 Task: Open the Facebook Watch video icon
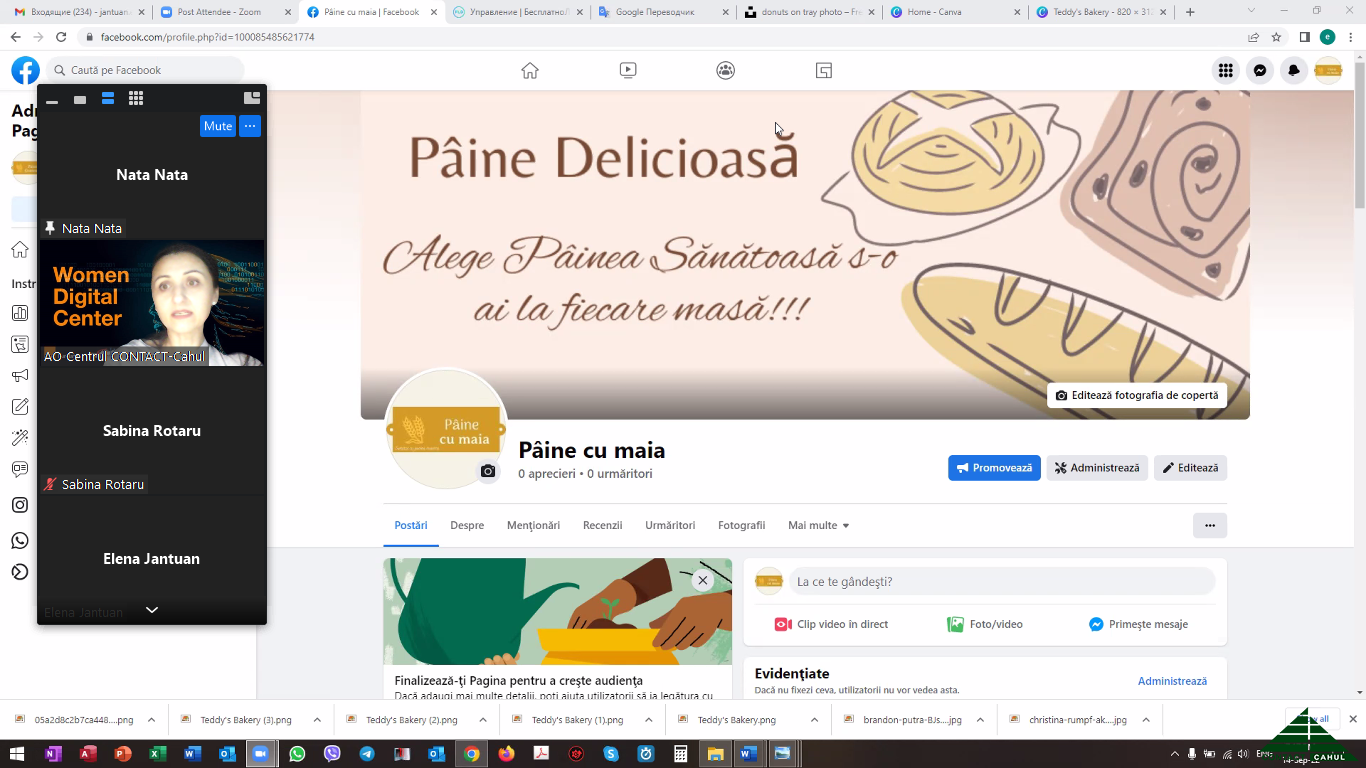628,70
